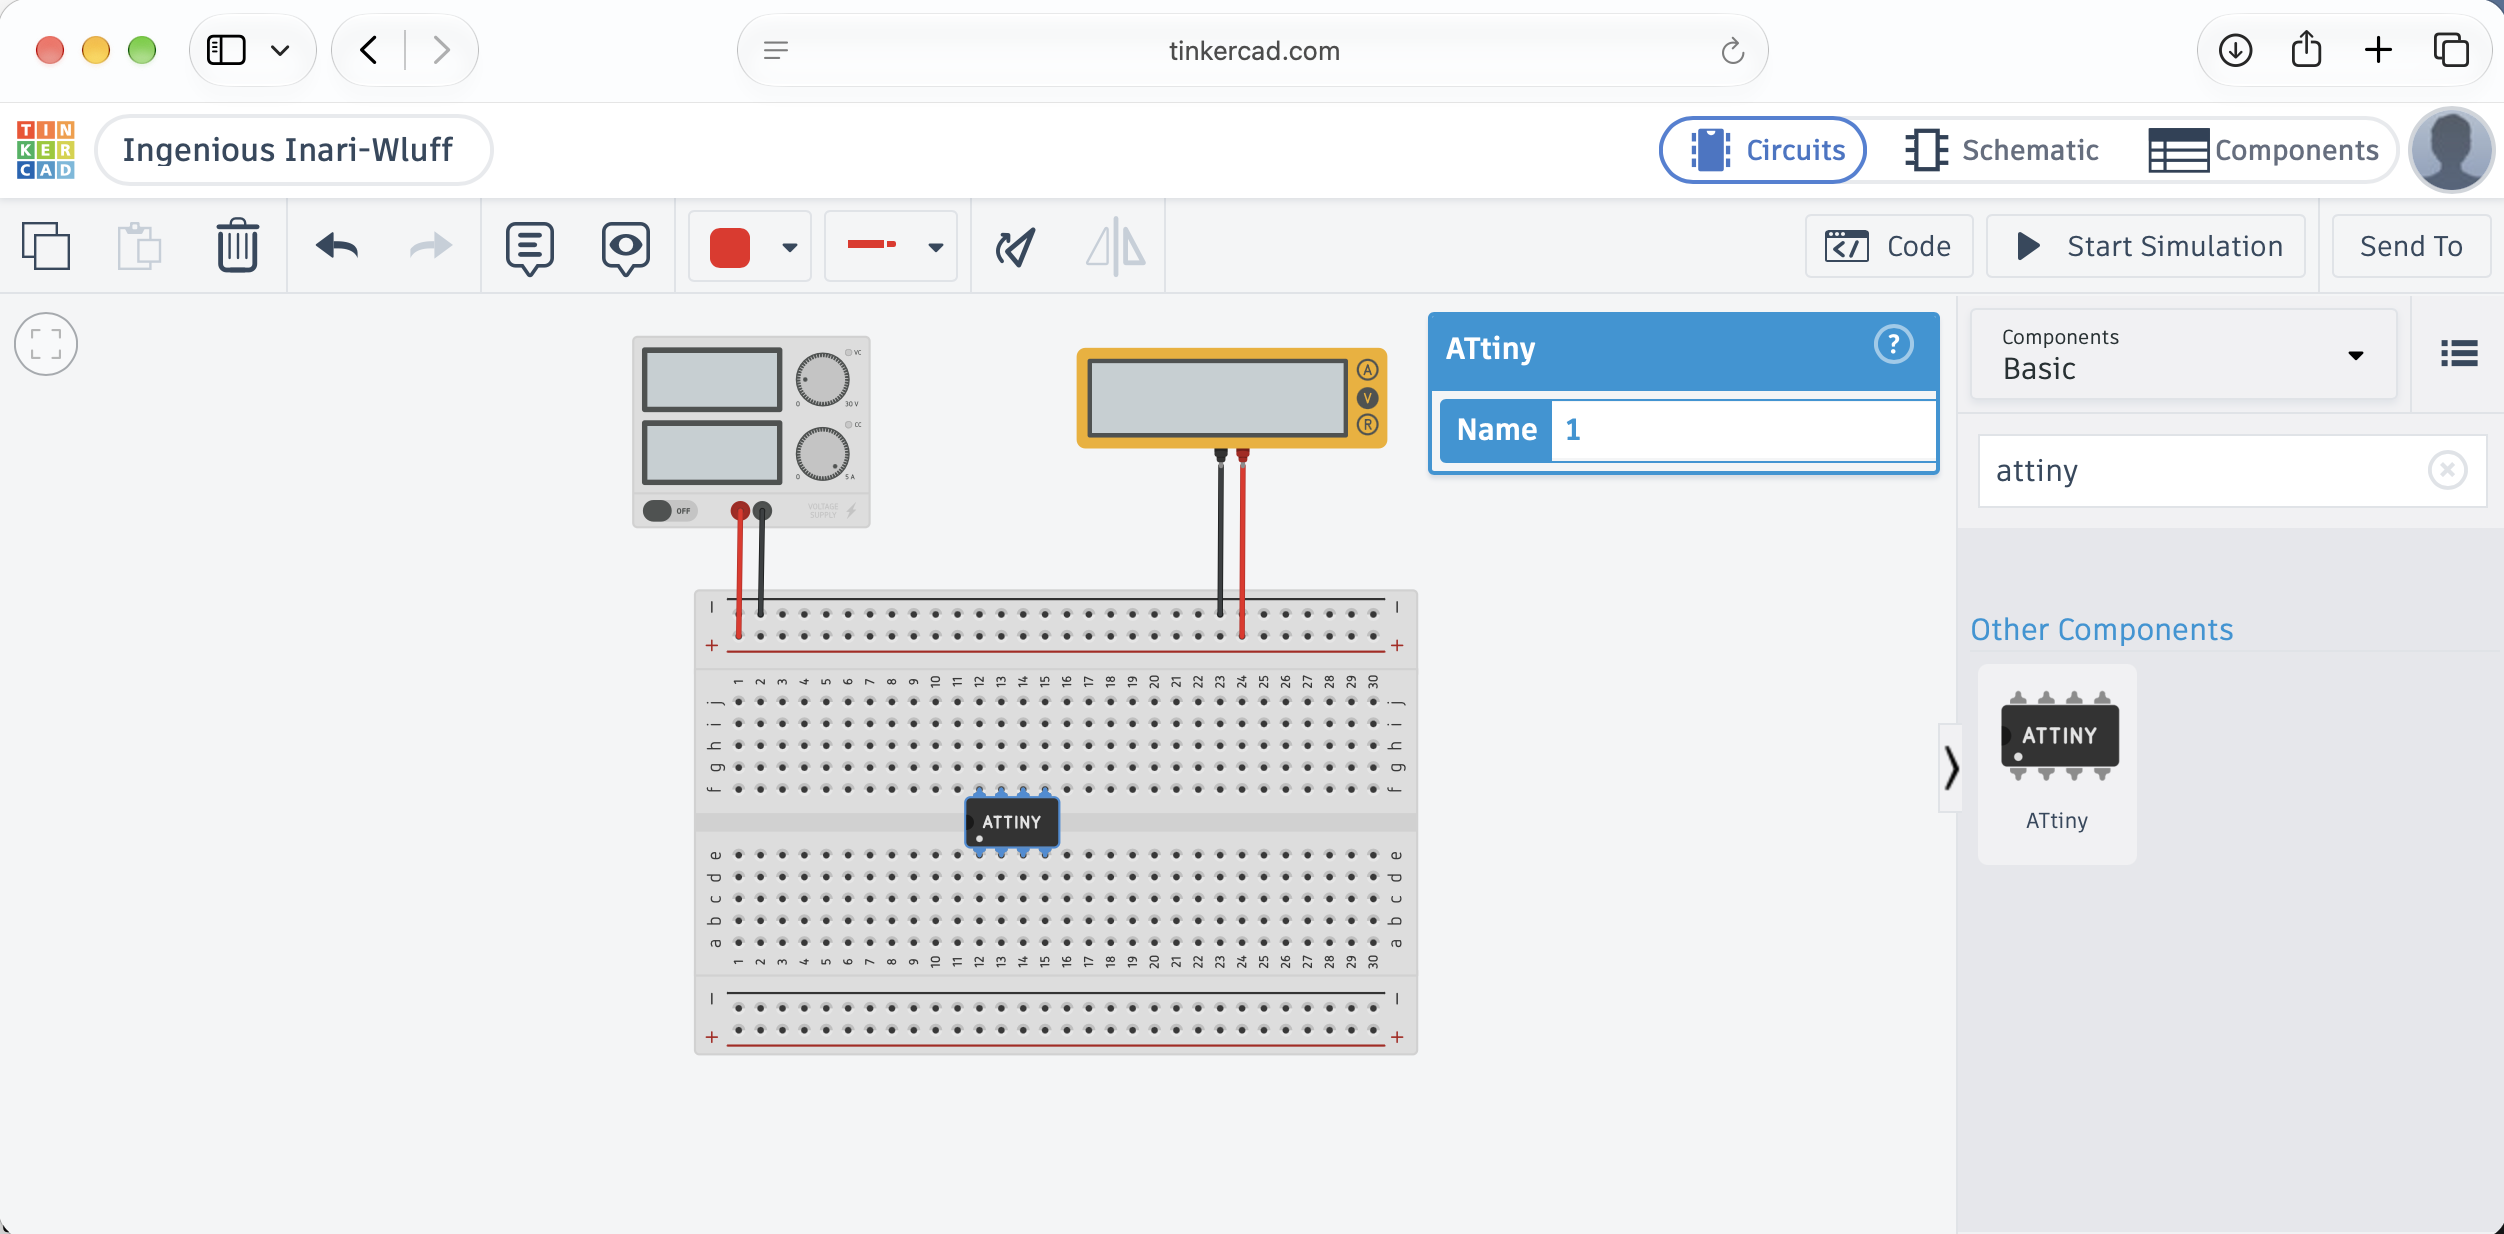The width and height of the screenshot is (2504, 1234).
Task: Click the Send To button
Action: coord(2411,246)
